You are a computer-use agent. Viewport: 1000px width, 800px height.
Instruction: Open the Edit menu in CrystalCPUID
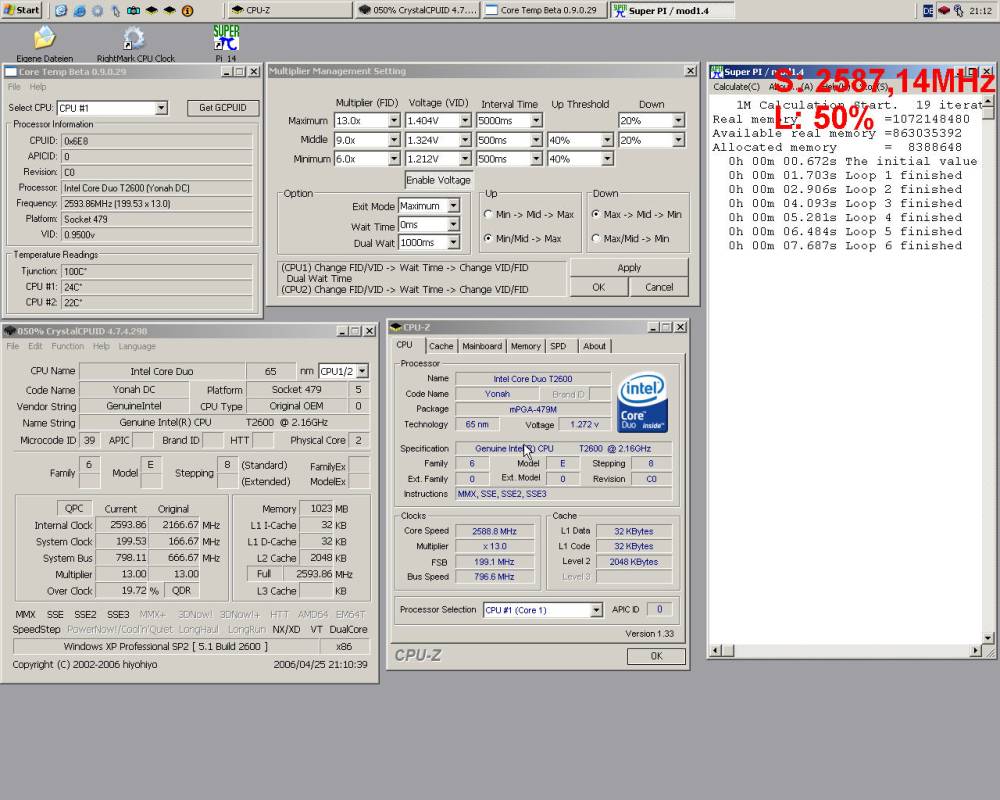tap(35, 346)
